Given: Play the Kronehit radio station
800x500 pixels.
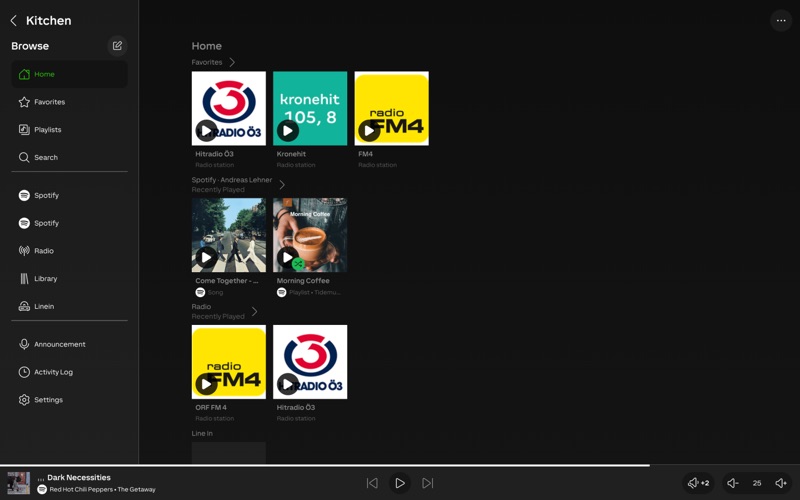Looking at the screenshot, I should pos(288,131).
